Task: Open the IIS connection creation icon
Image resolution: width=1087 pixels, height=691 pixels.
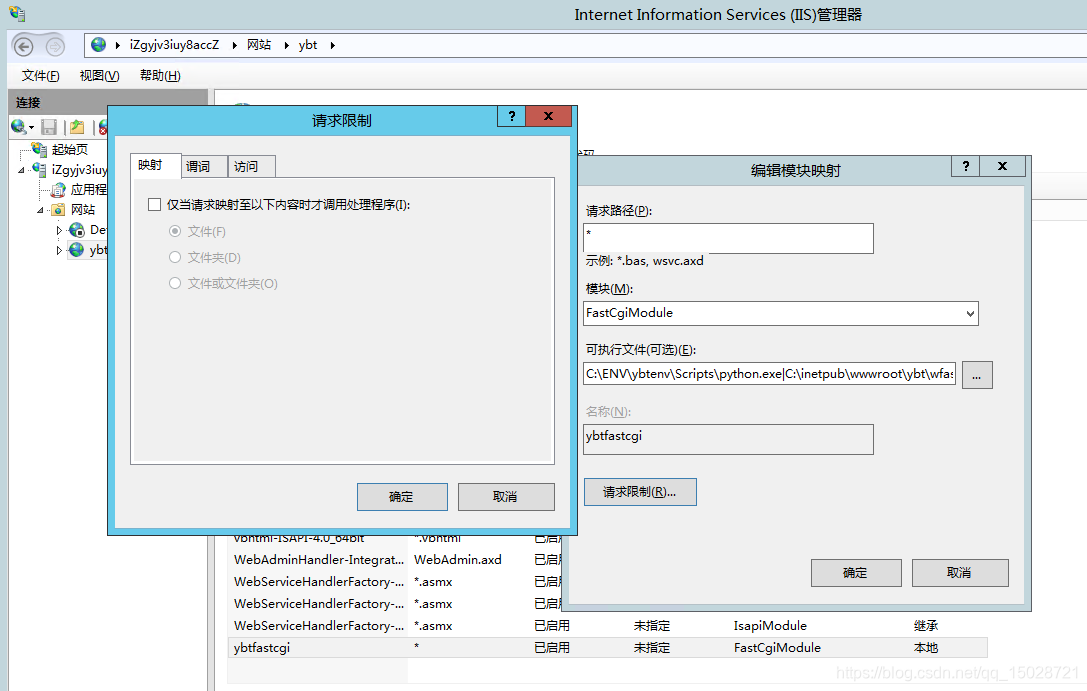Action: coord(18,126)
